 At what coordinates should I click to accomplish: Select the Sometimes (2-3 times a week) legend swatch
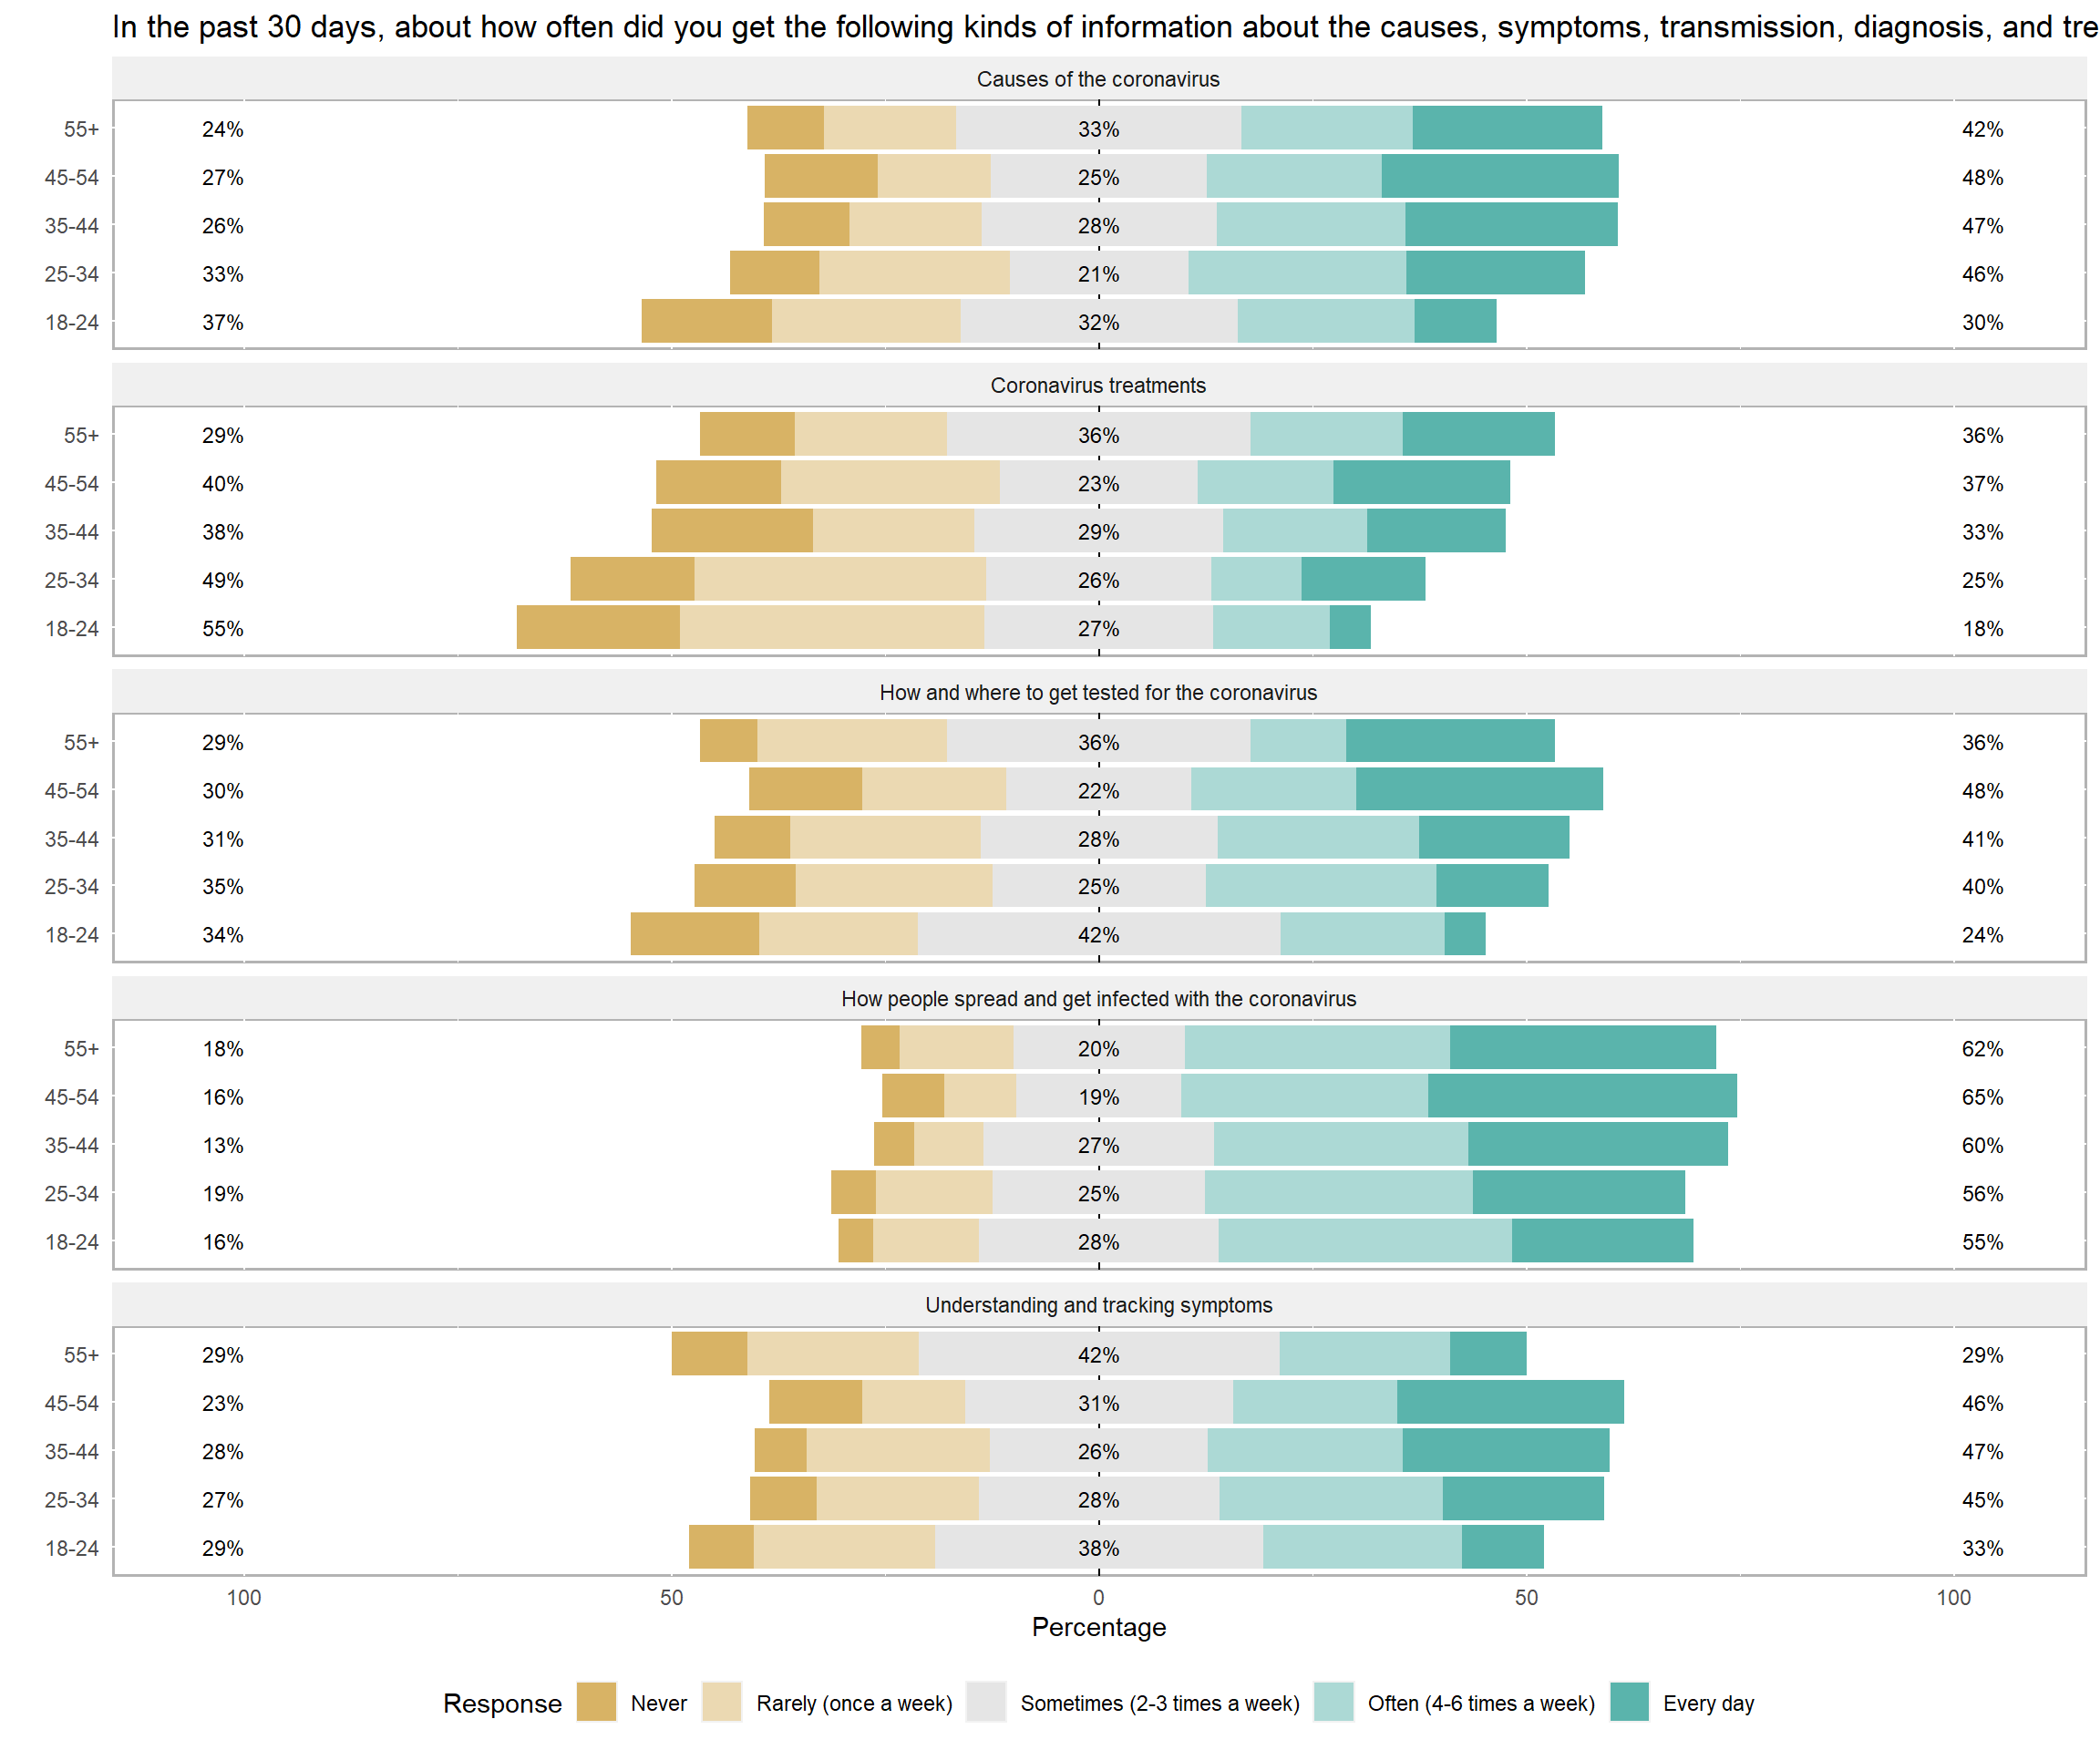point(986,1702)
